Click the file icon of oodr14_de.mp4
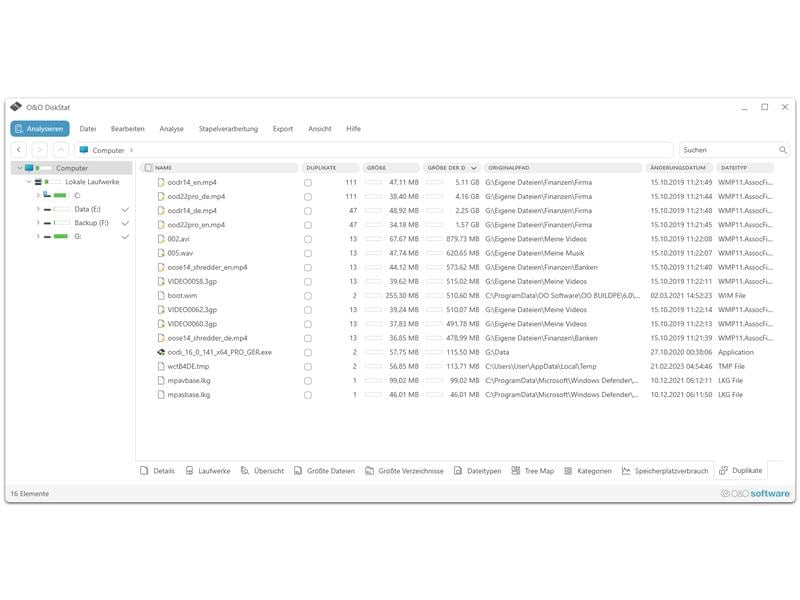The height and width of the screenshot is (600, 800). [x=161, y=210]
